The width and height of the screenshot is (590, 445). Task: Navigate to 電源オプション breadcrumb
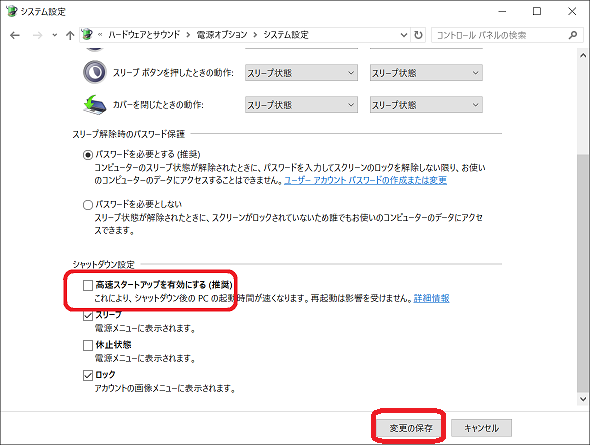(222, 35)
